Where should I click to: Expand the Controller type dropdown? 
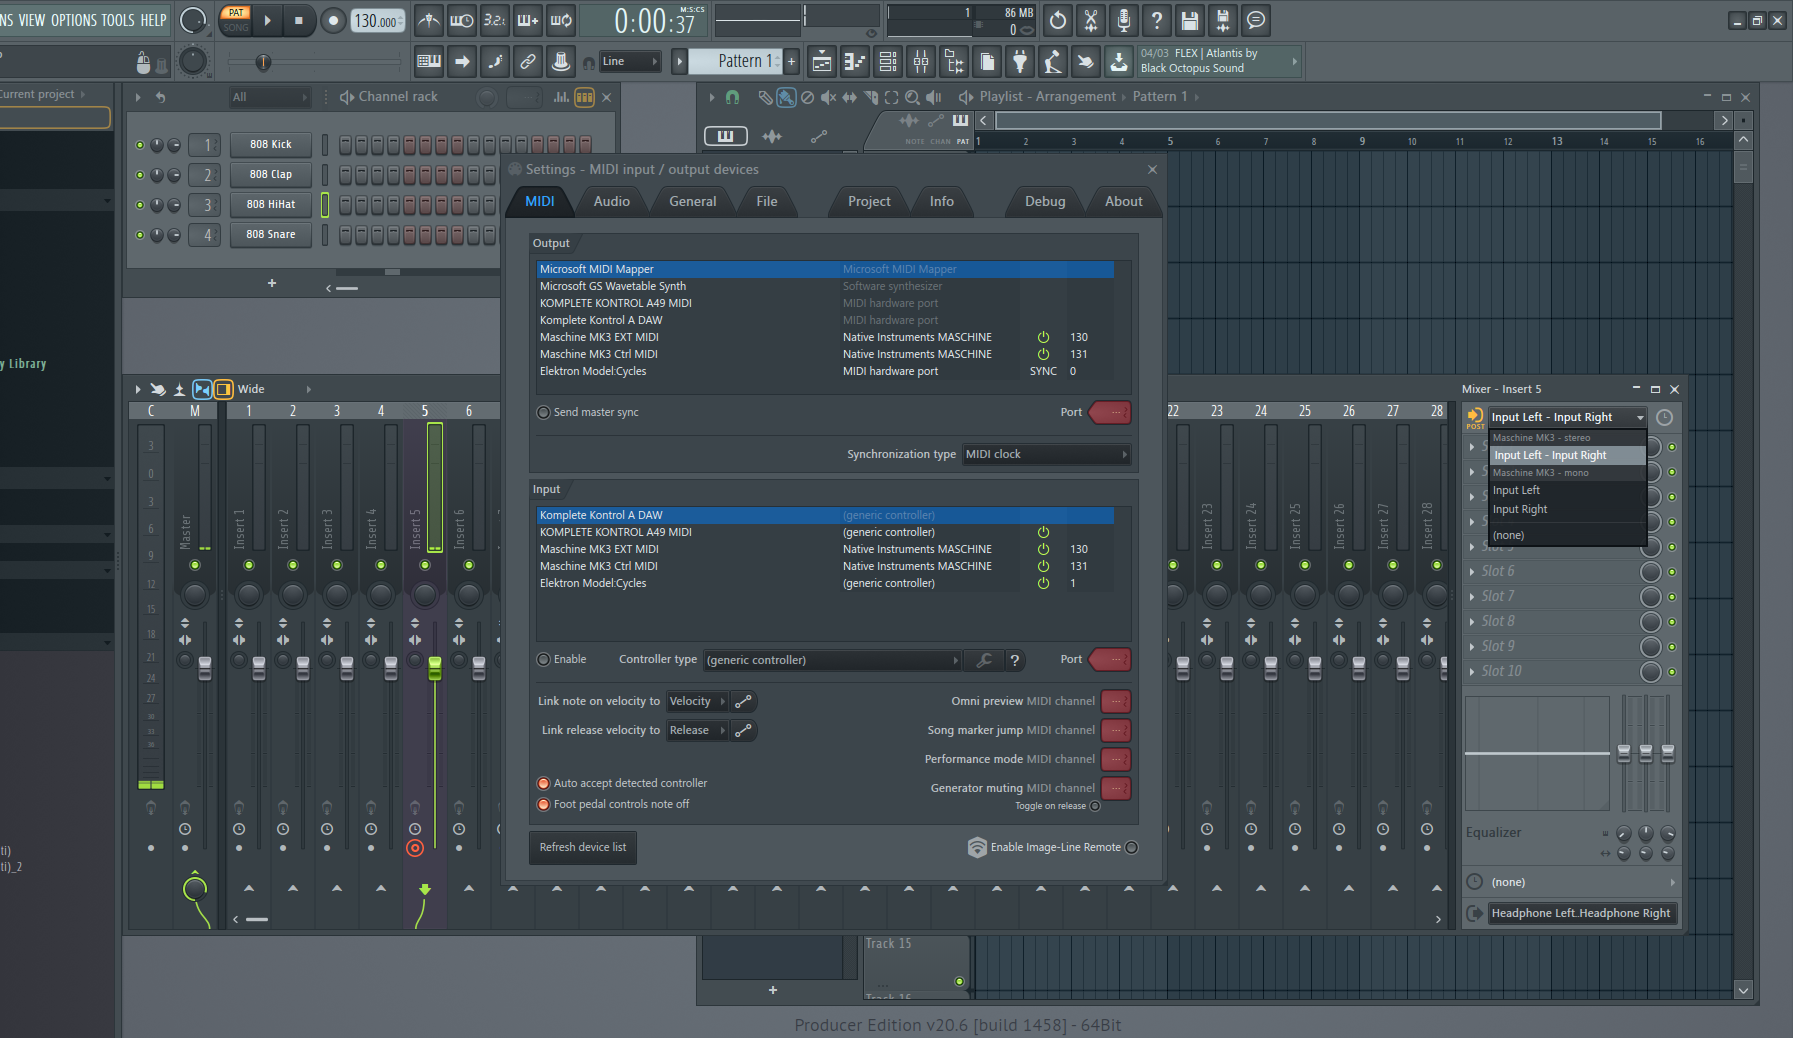coord(832,660)
